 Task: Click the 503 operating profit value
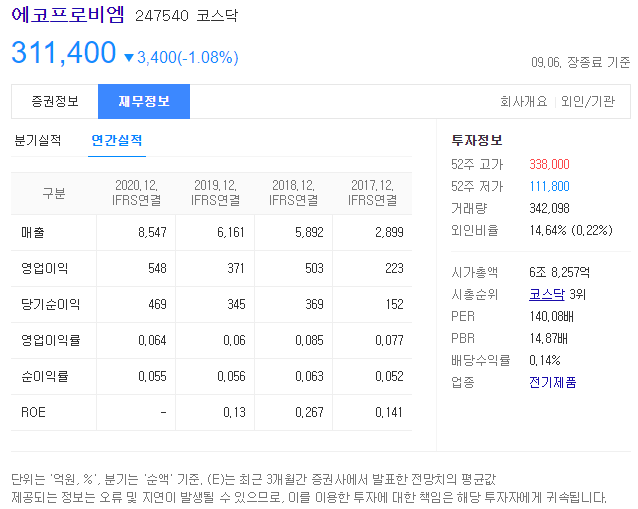[315, 268]
